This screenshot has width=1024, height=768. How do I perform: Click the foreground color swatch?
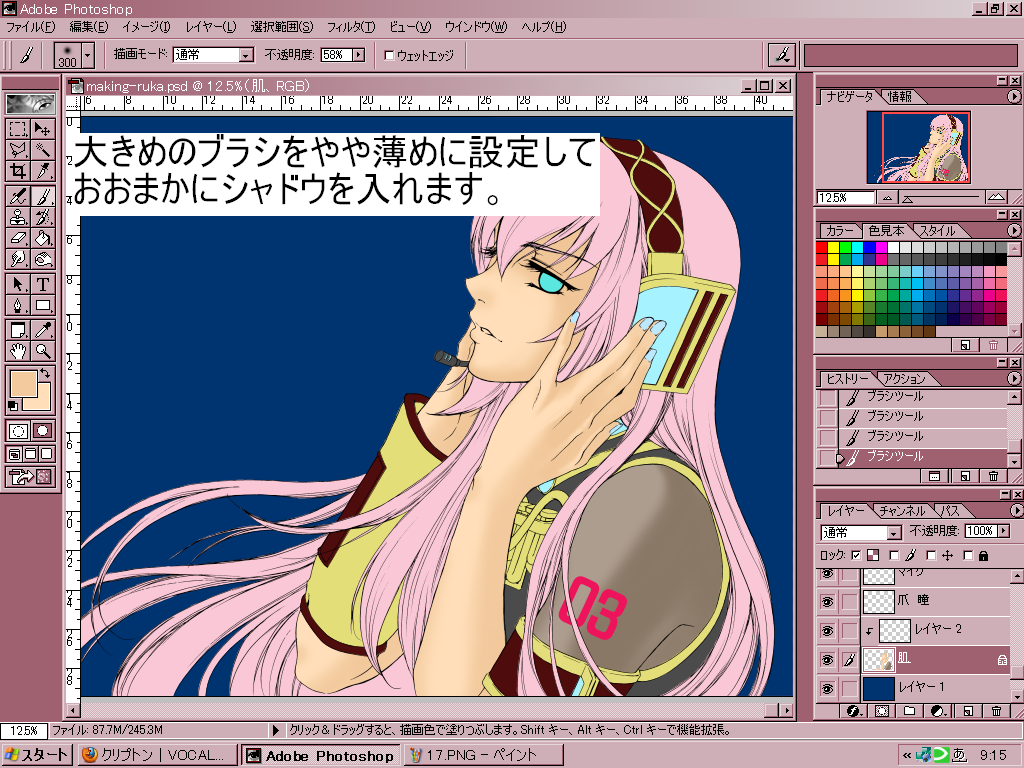[x=24, y=384]
